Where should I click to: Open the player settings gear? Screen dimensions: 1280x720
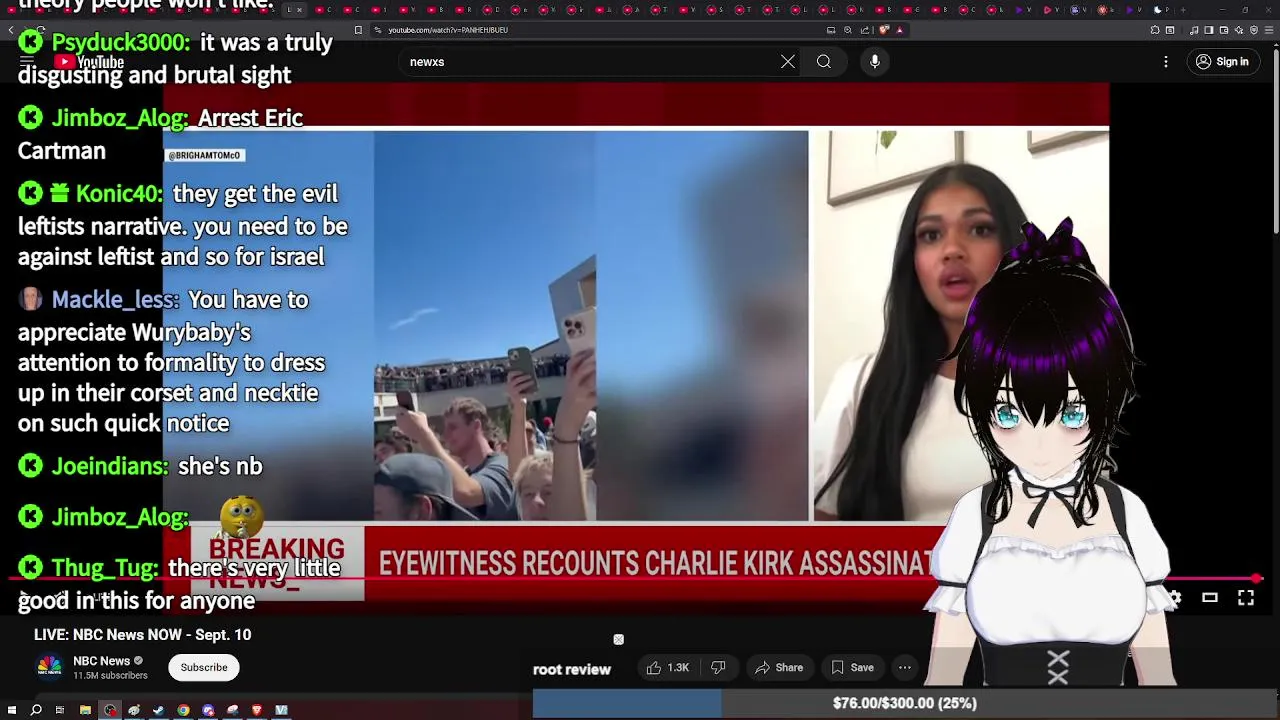[1174, 598]
